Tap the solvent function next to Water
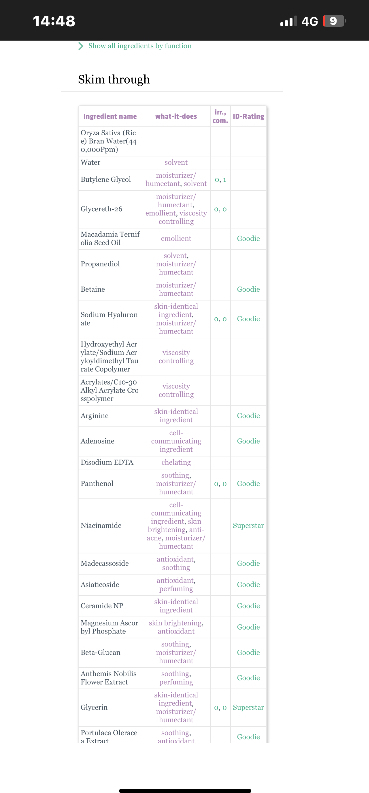The height and width of the screenshot is (793, 369). [x=176, y=163]
